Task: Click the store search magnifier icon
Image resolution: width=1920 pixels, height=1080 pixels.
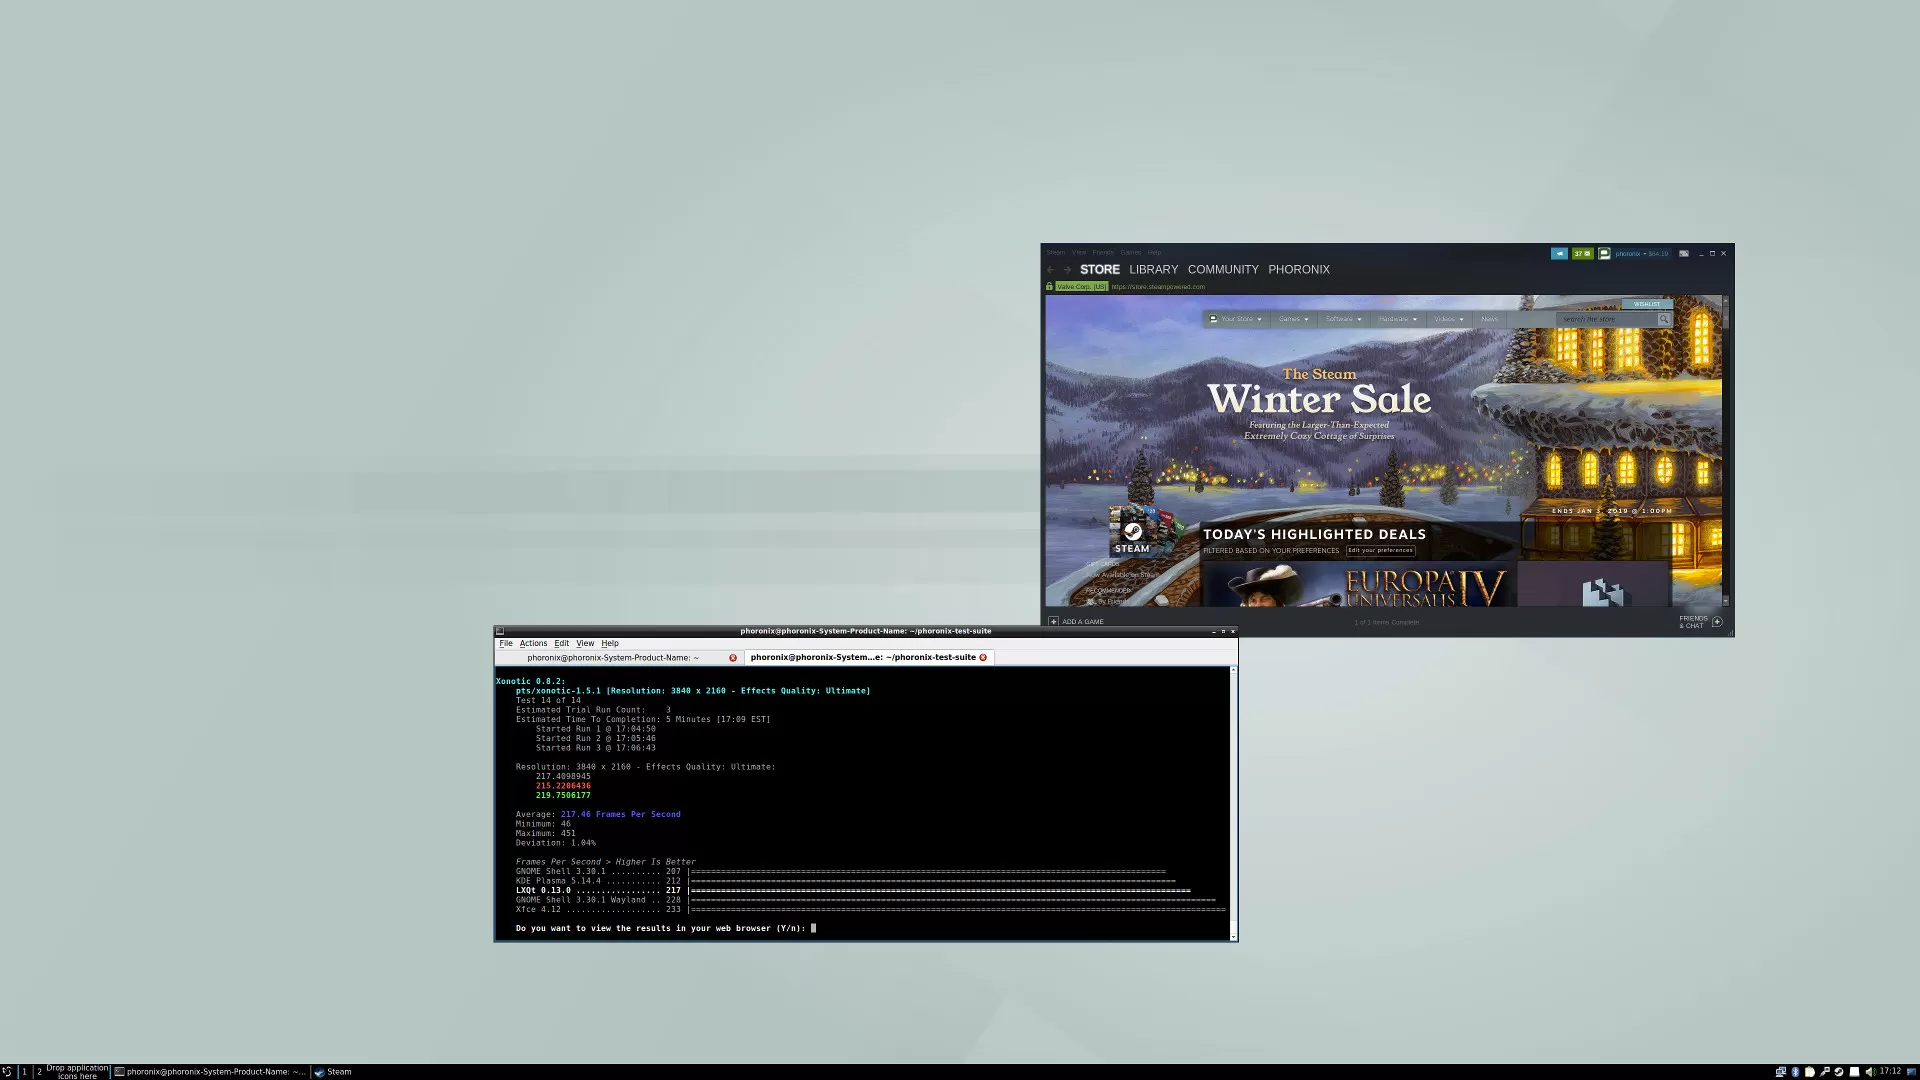Action: (x=1664, y=319)
